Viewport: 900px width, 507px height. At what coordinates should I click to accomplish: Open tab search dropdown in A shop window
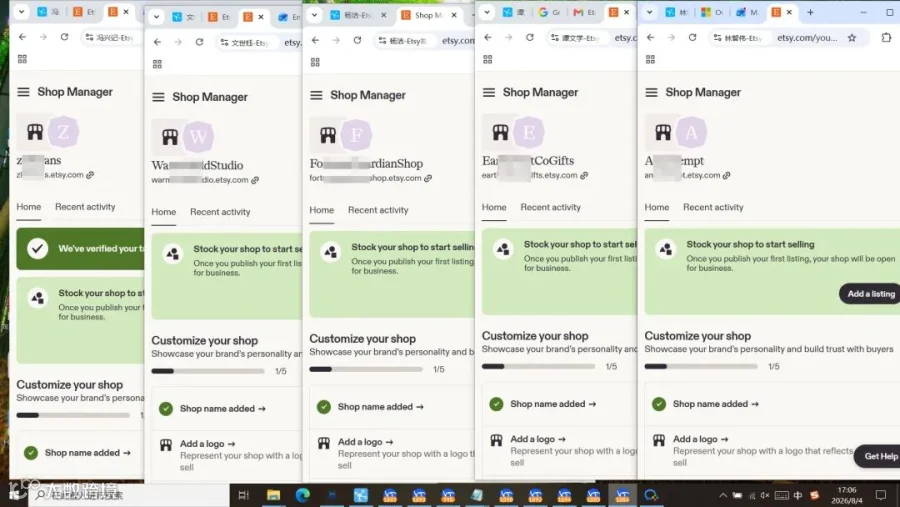[649, 12]
